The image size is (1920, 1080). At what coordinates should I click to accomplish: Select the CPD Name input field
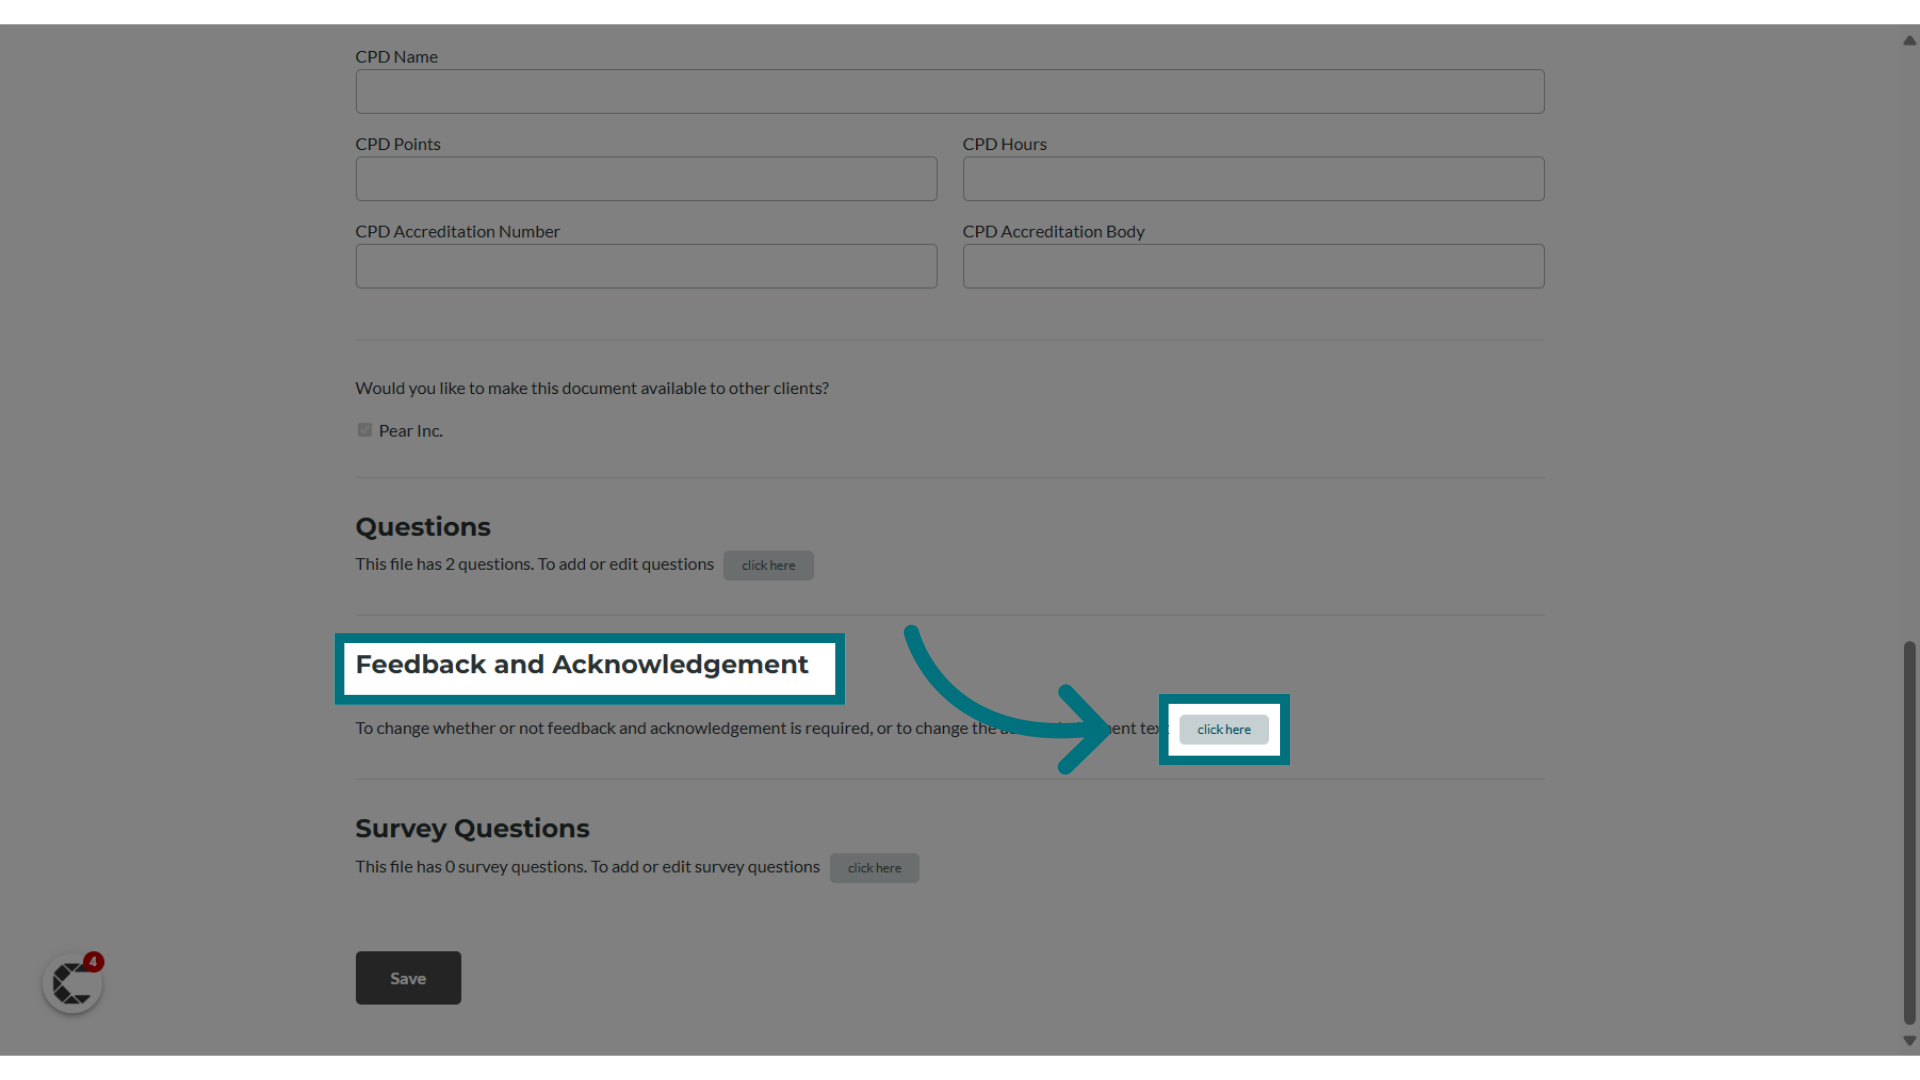(949, 91)
